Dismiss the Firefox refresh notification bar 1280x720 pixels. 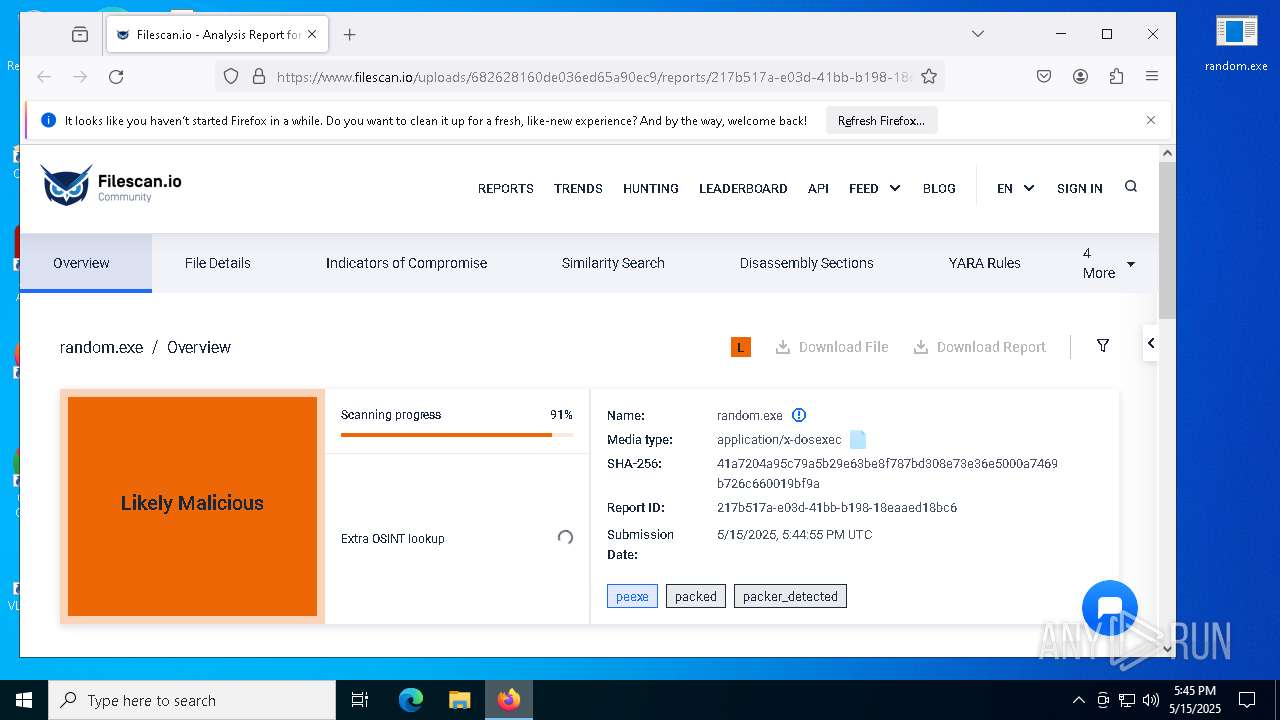(x=1151, y=120)
